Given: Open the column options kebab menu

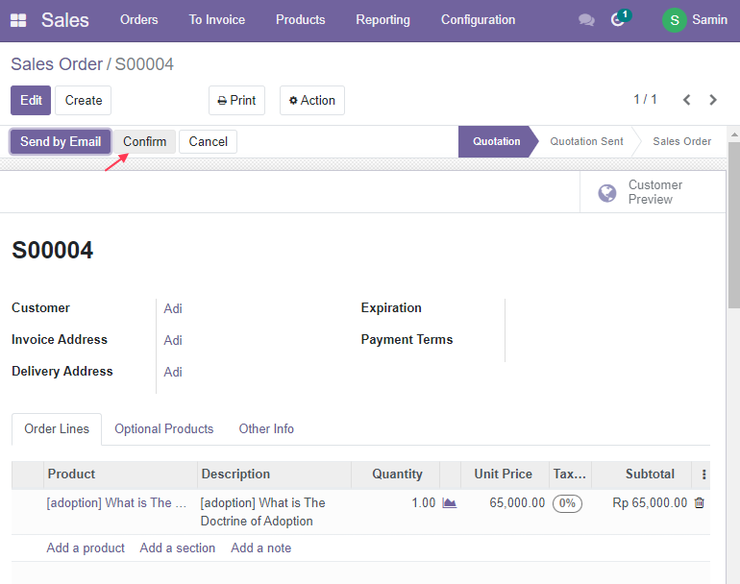Looking at the screenshot, I should (704, 474).
